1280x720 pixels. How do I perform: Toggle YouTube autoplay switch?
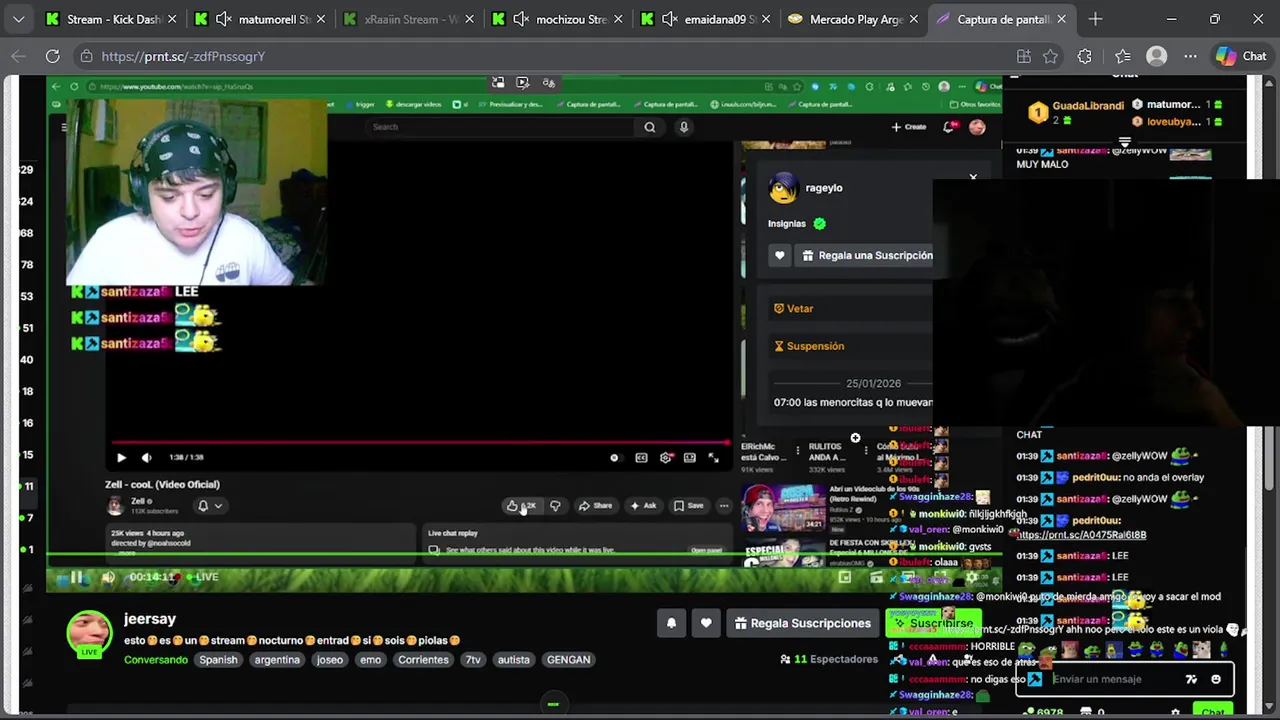614,457
